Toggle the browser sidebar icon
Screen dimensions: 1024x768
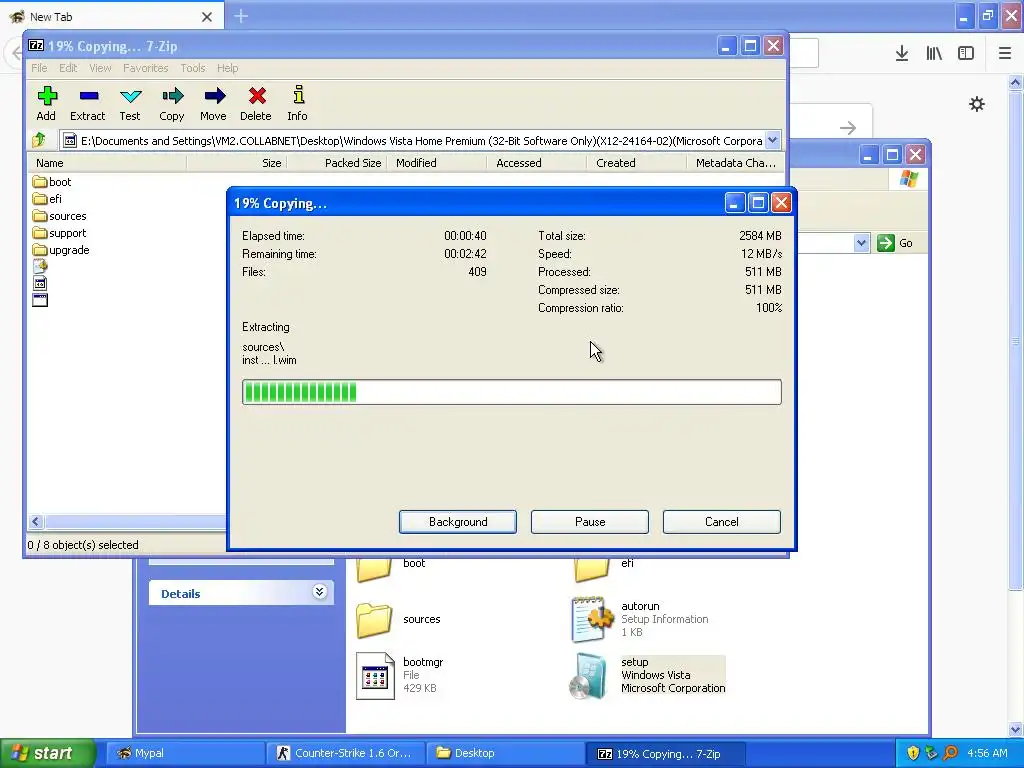966,54
